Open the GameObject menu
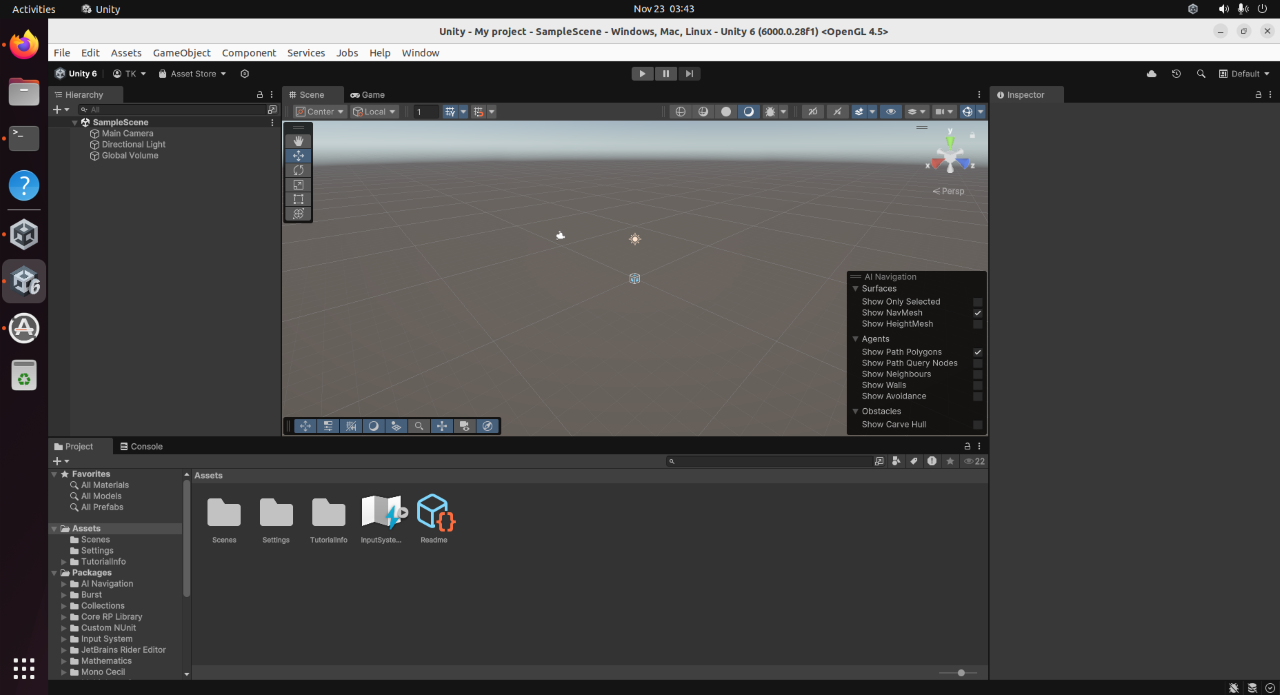This screenshot has height=695, width=1280. 180,52
